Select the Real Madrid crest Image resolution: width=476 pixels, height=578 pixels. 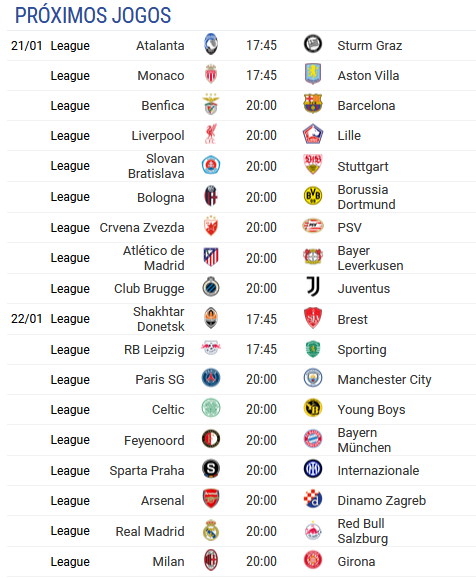point(211,530)
